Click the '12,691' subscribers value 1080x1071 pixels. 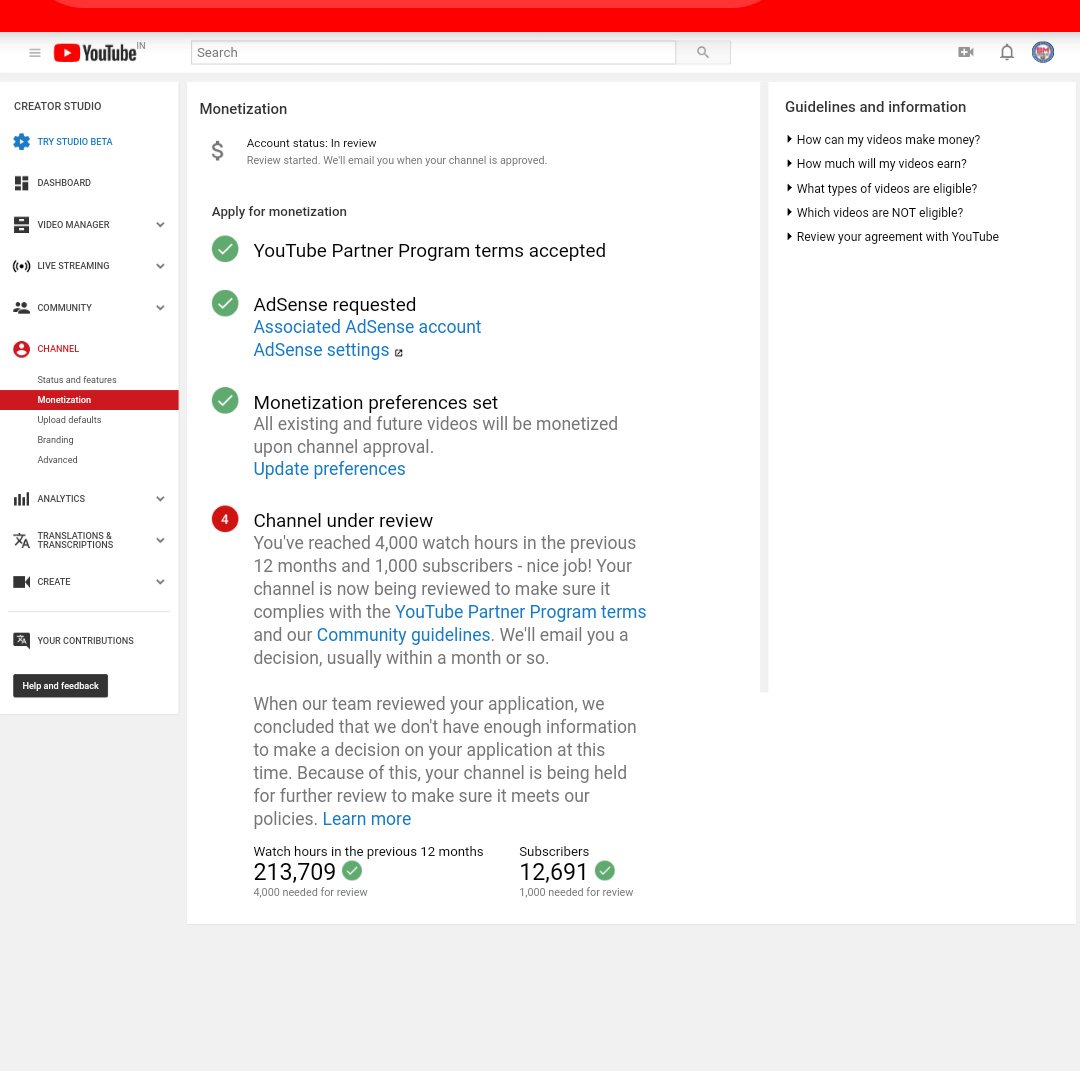[553, 872]
